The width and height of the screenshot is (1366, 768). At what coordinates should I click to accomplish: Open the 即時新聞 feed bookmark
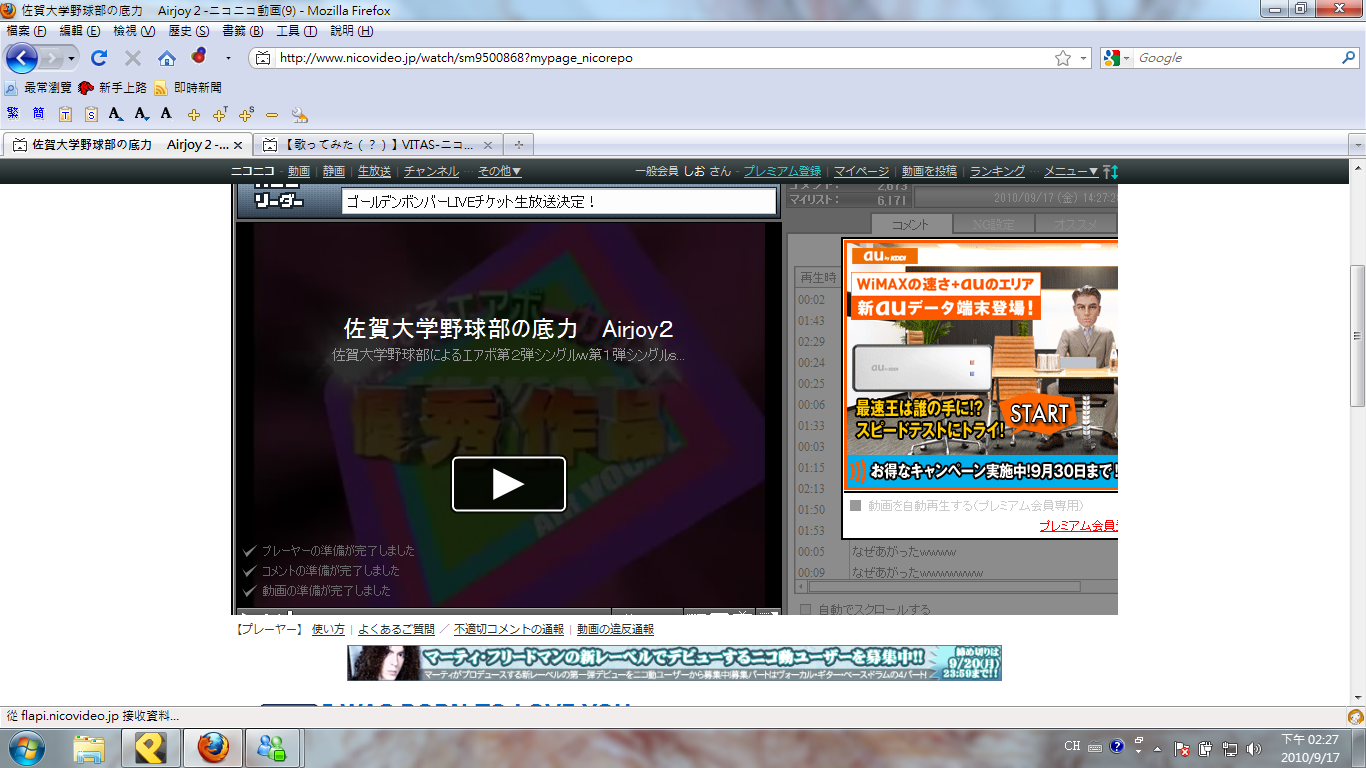(x=188, y=88)
